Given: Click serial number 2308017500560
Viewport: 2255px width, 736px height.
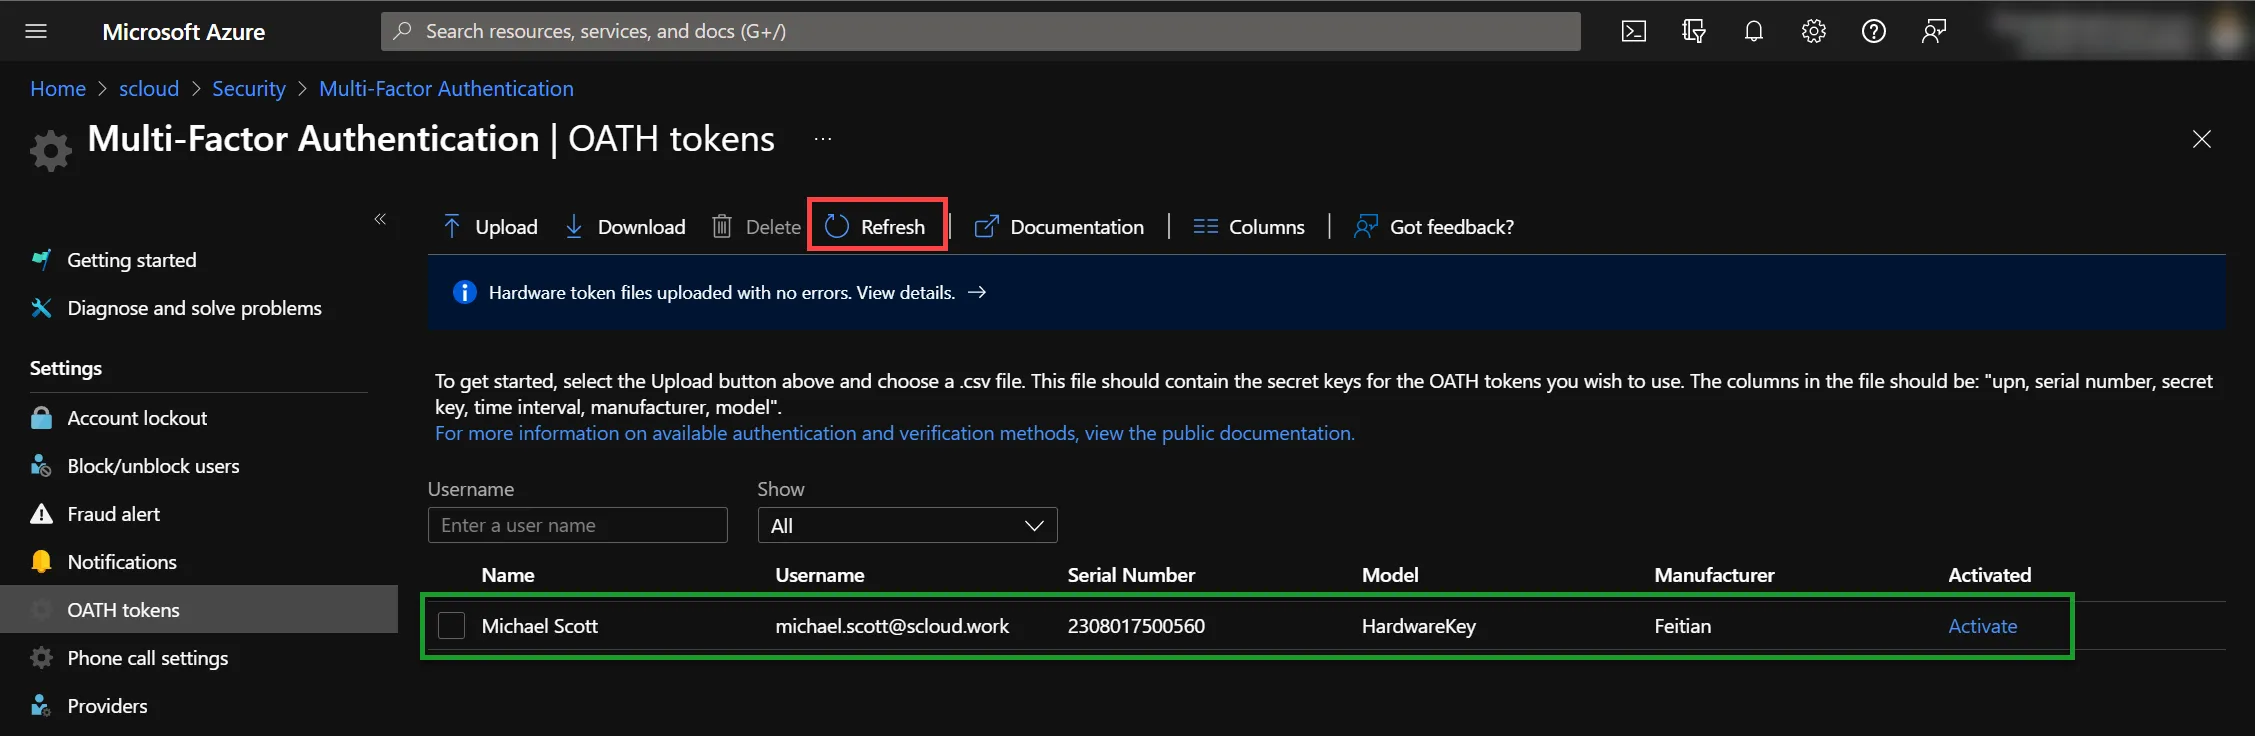Looking at the screenshot, I should [1136, 626].
